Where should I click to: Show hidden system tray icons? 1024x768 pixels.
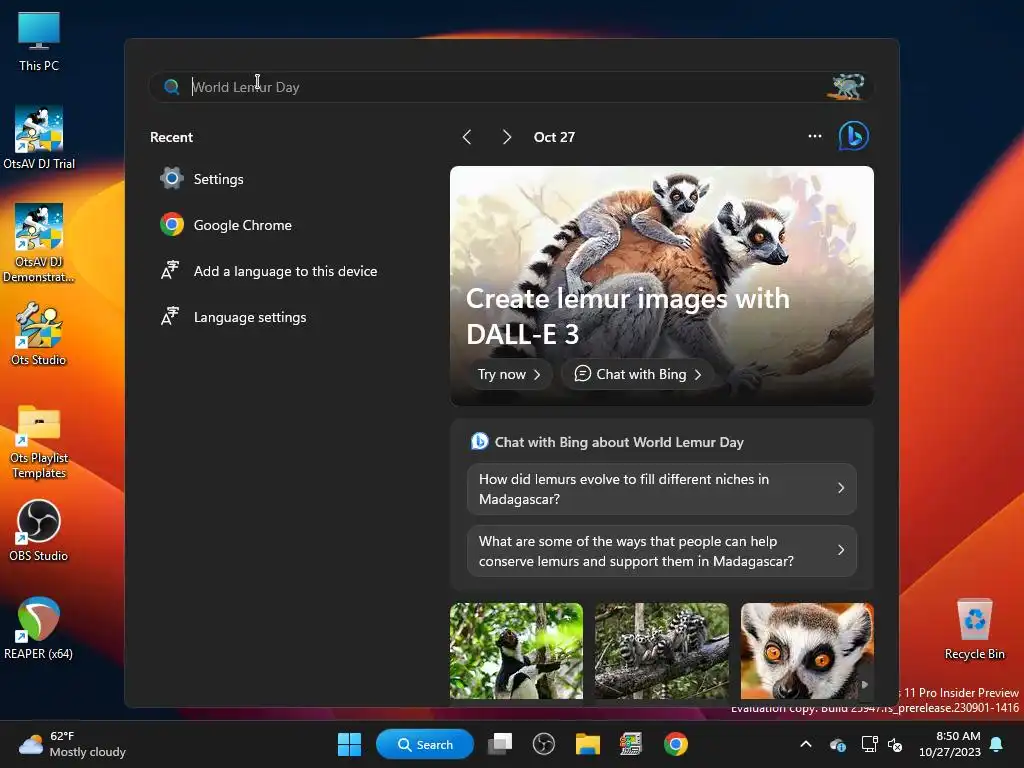(806, 744)
